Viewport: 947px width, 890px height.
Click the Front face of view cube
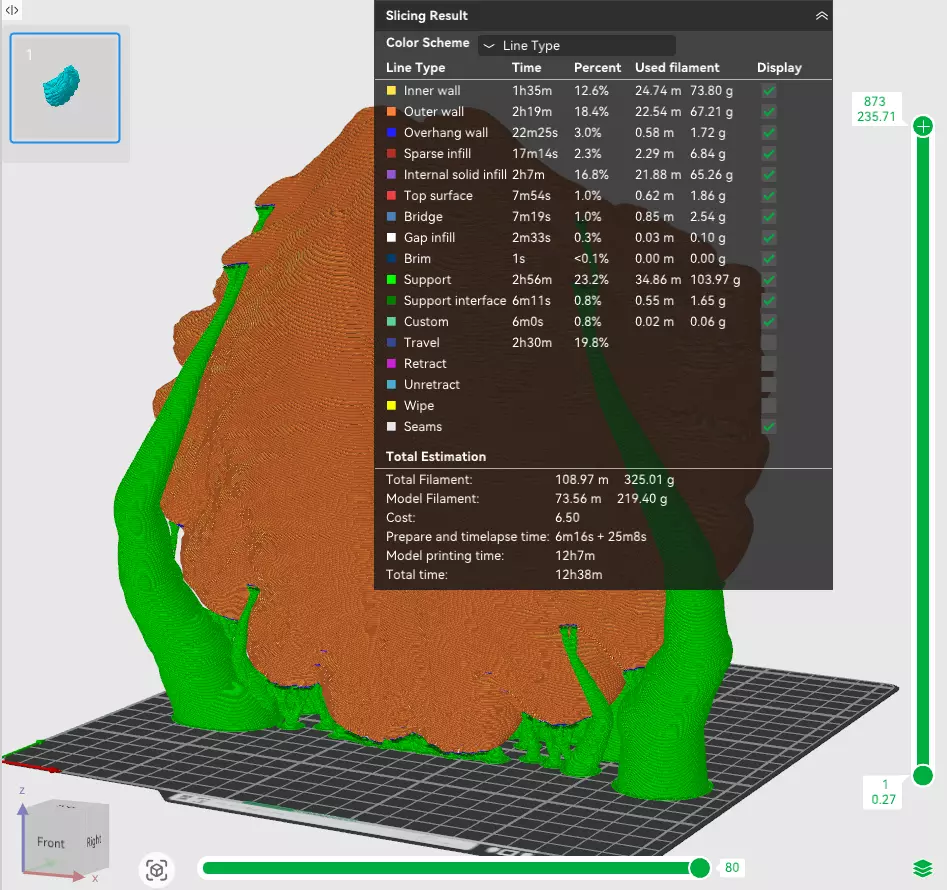coord(50,842)
